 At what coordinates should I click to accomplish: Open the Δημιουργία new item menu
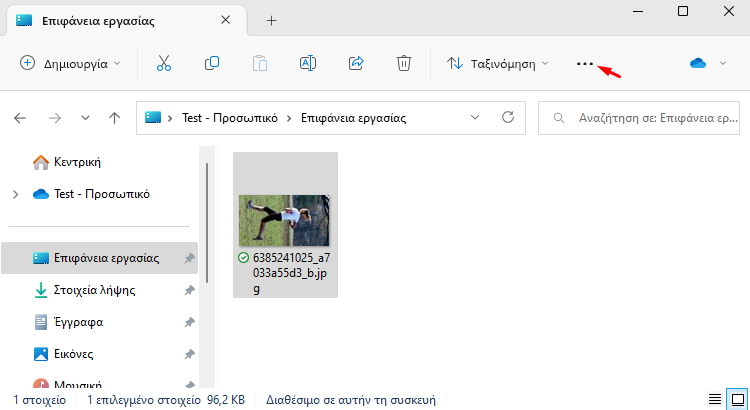(x=70, y=63)
